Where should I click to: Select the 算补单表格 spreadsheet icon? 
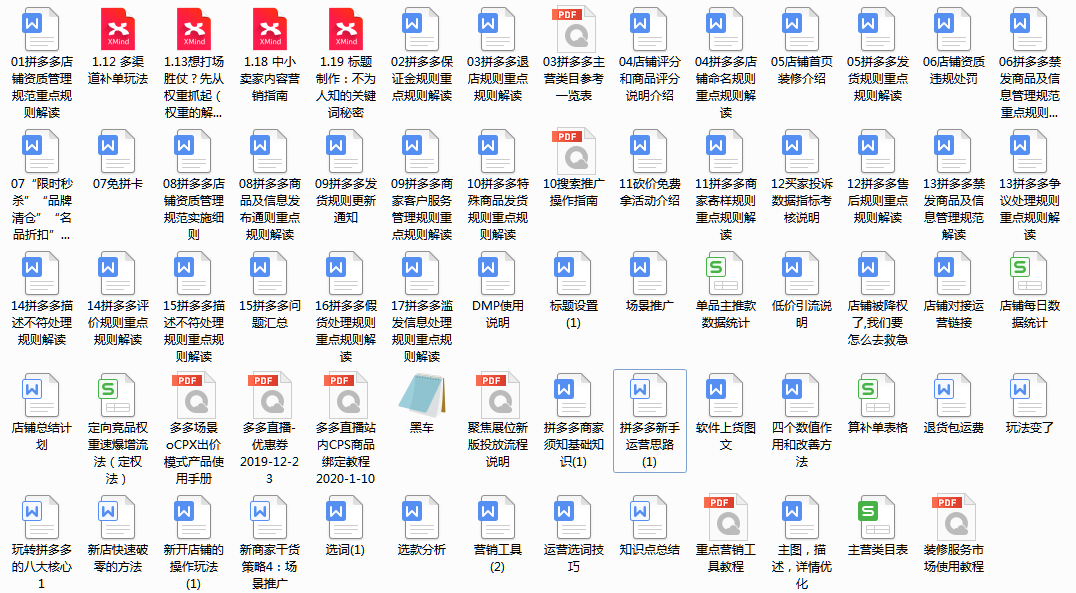(878, 395)
